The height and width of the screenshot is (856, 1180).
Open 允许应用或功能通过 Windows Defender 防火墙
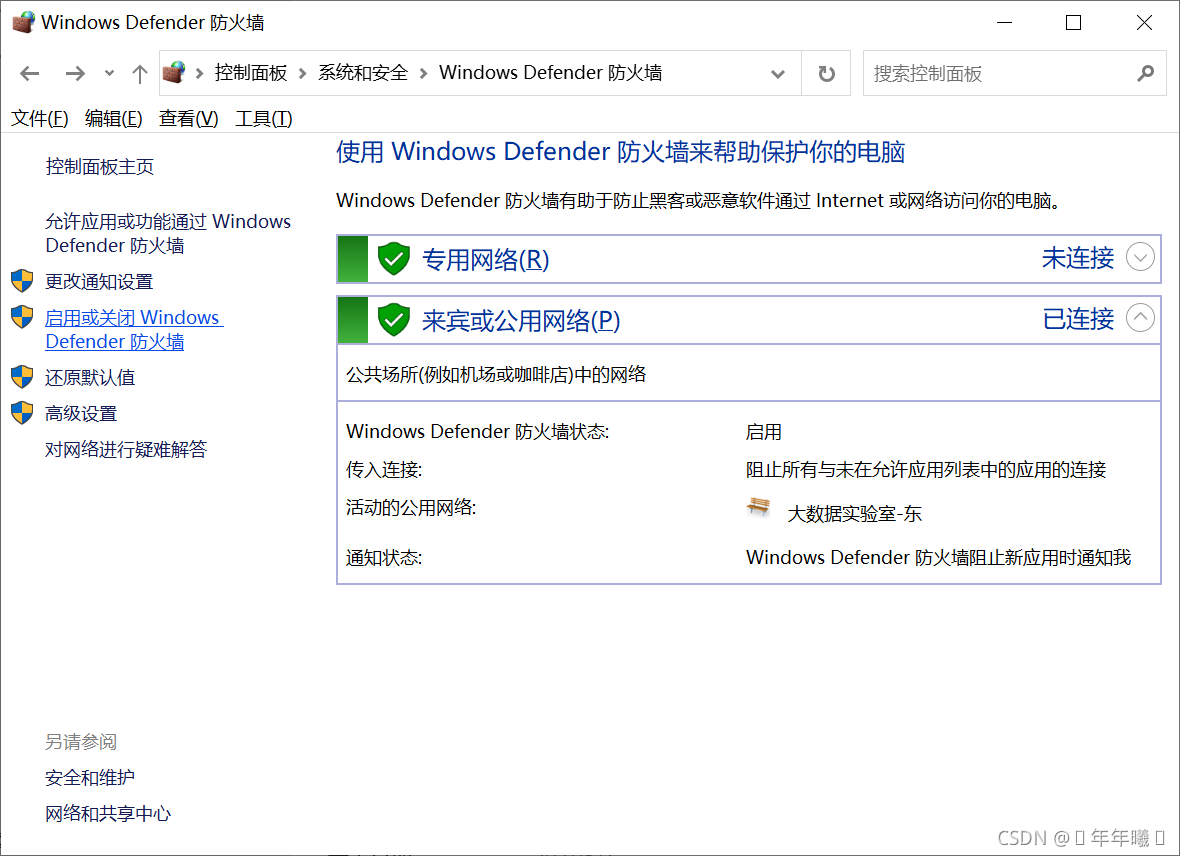pos(168,233)
